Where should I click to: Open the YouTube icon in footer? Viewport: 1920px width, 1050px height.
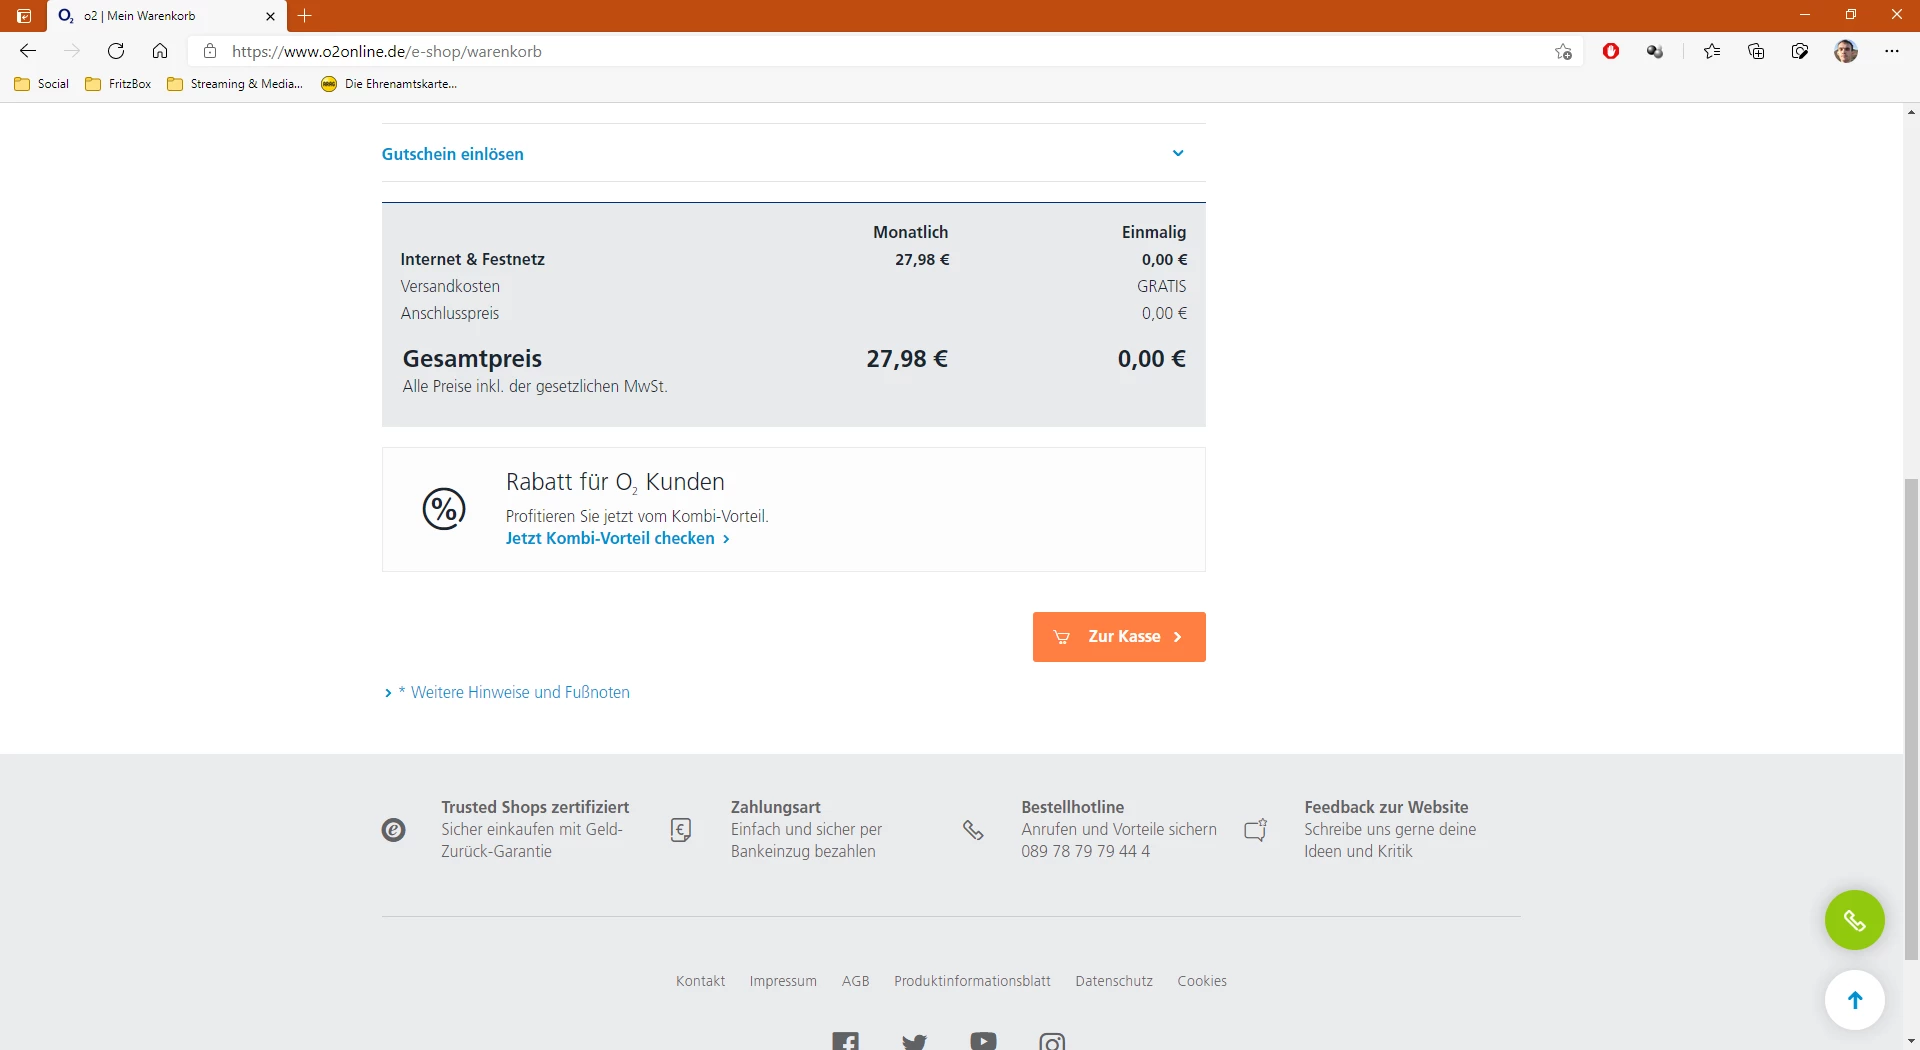(983, 1041)
